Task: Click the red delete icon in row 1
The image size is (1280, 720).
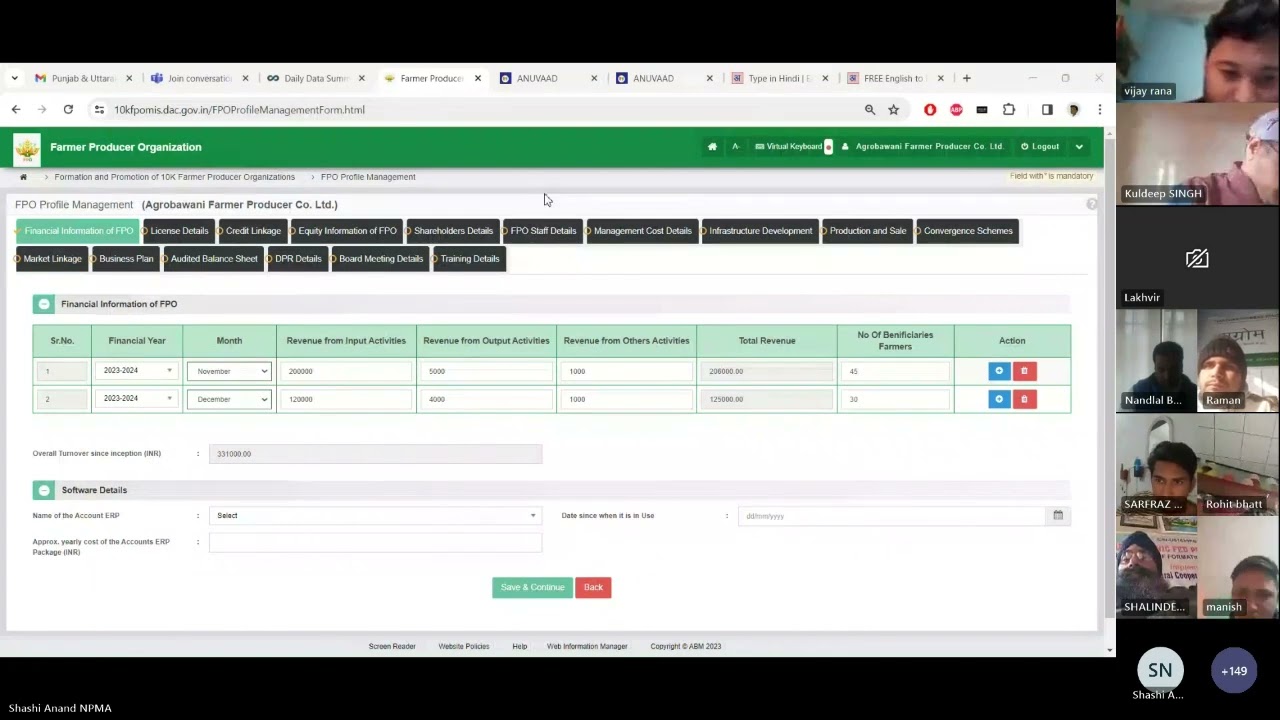Action: tap(1024, 371)
